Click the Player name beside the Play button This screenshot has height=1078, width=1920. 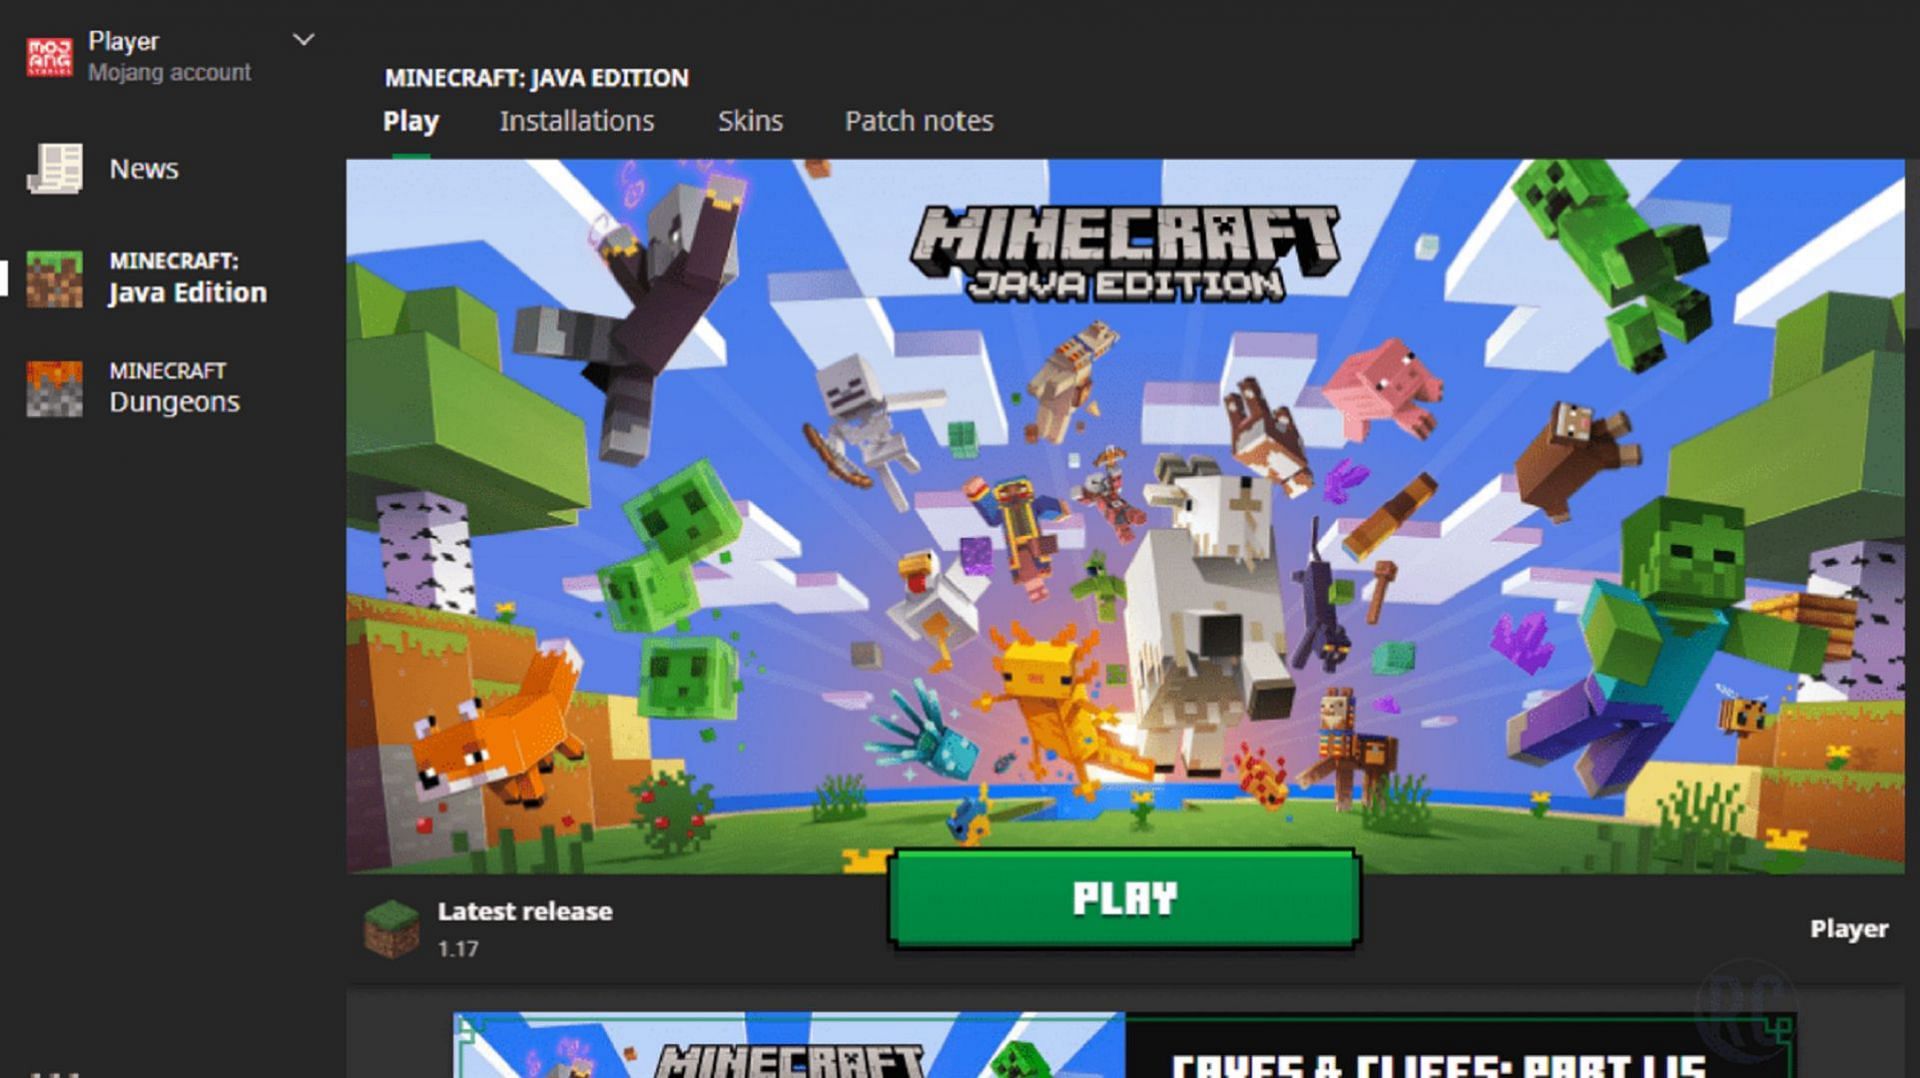coord(1848,929)
